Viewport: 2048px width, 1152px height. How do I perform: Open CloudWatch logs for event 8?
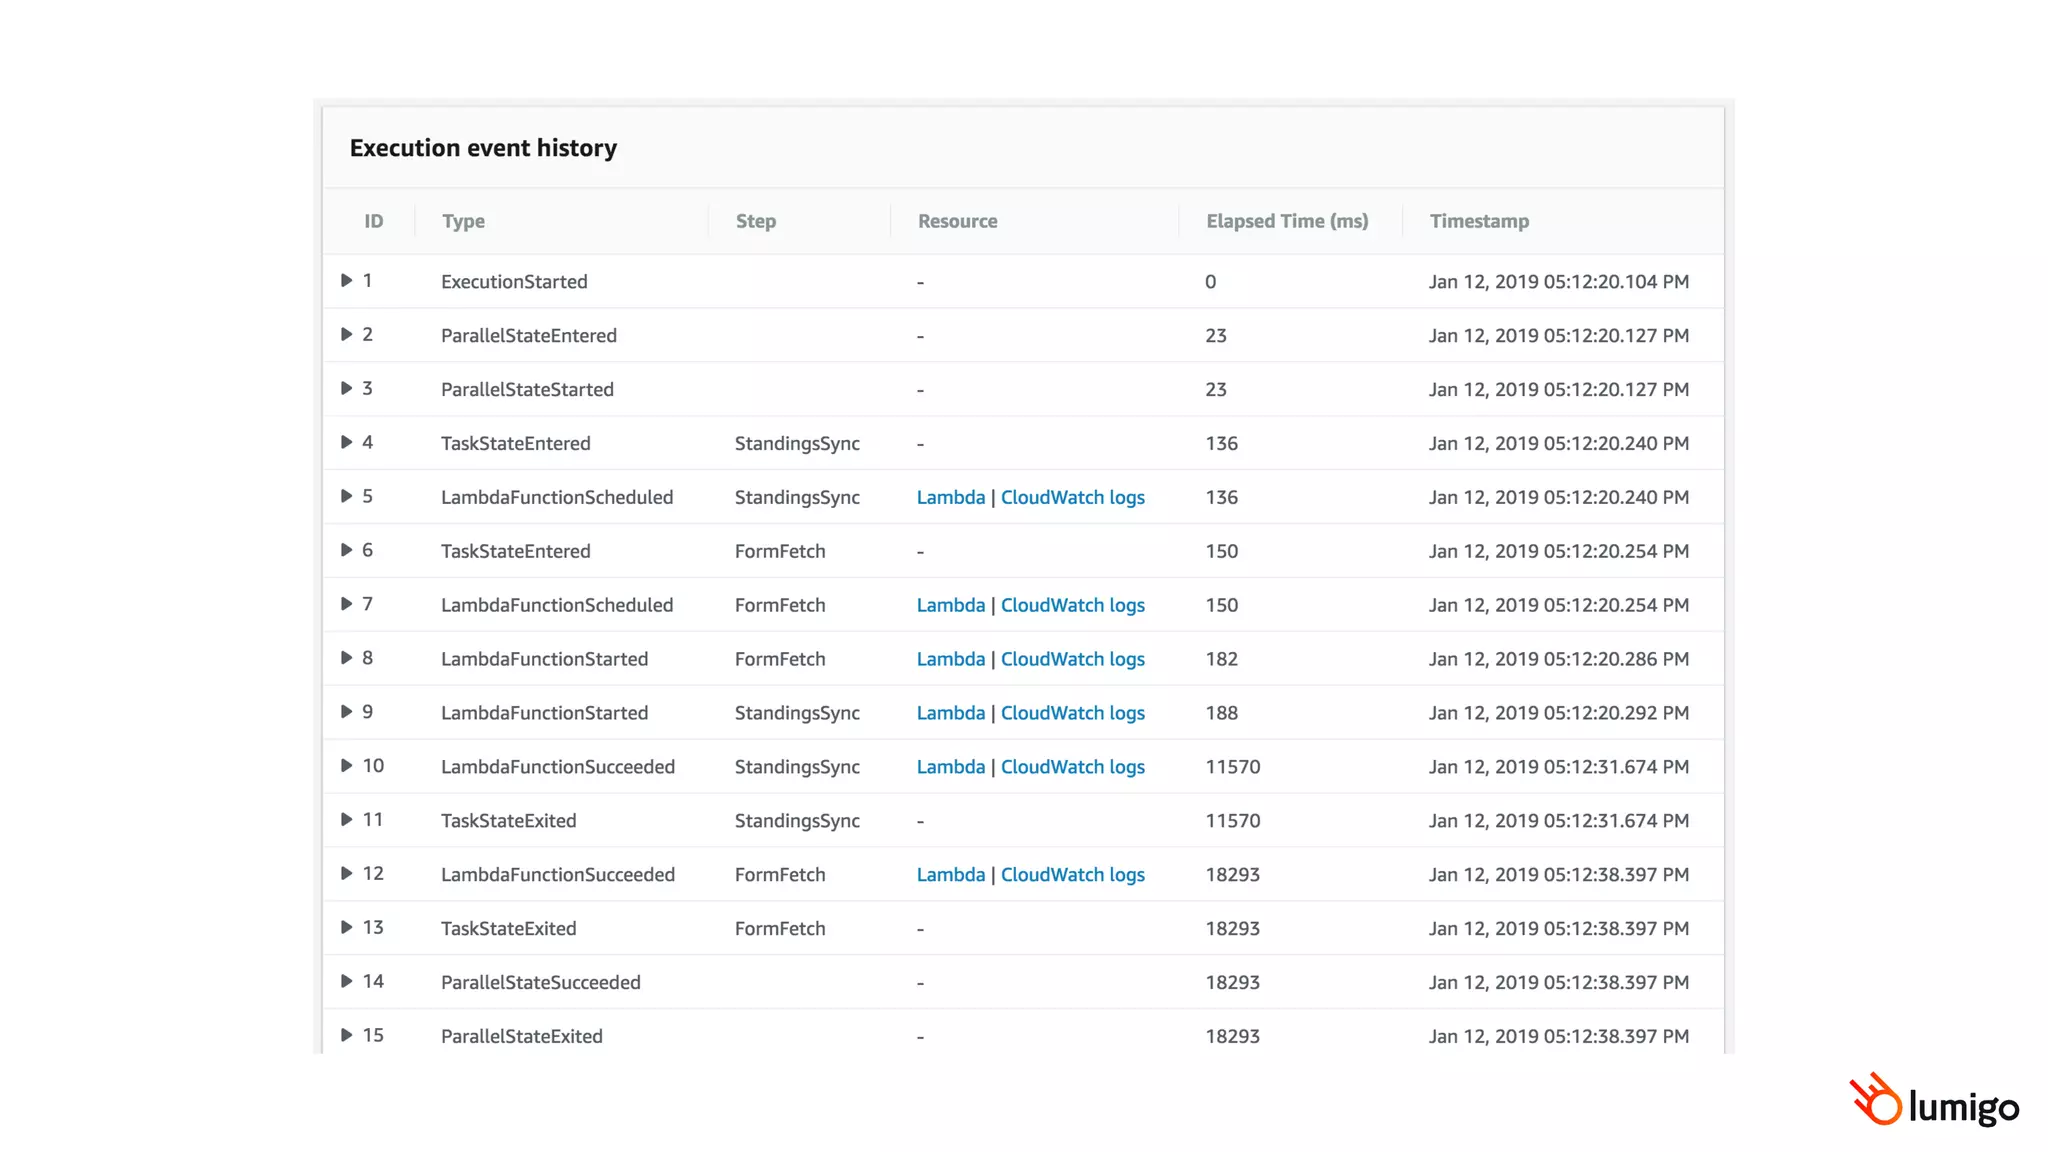pos(1072,659)
